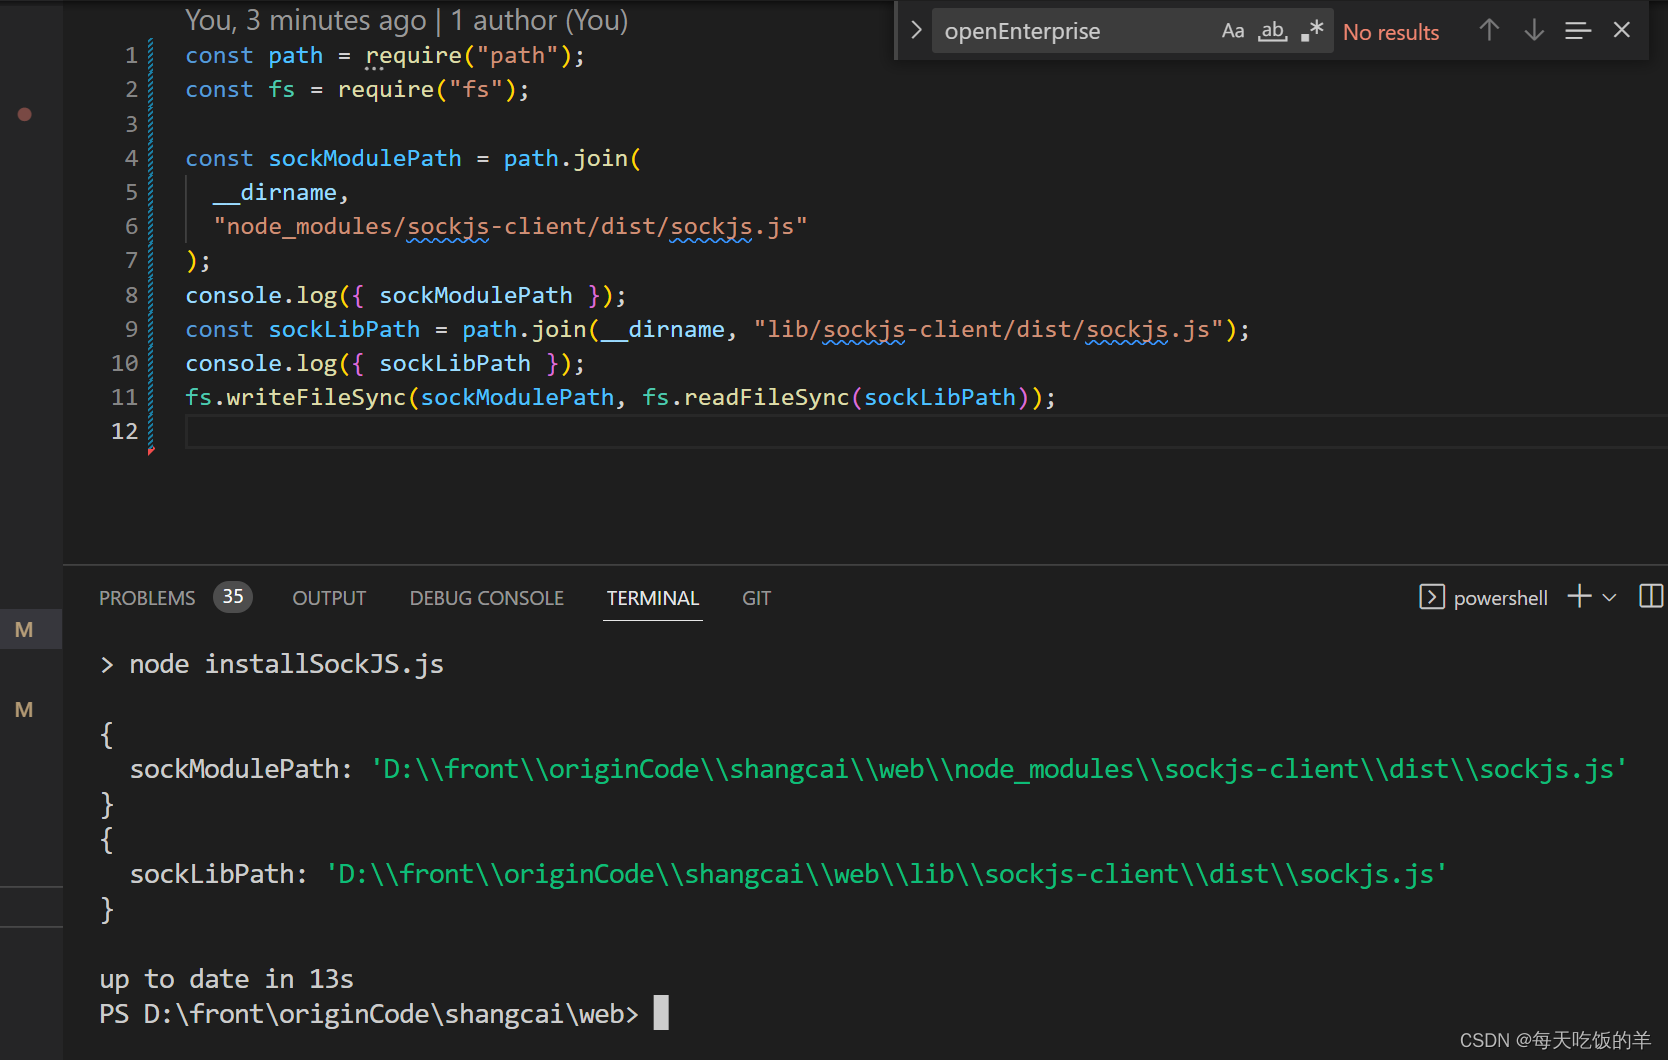This screenshot has width=1668, height=1060.
Task: Switch to the DEBUG CONSOLE tab
Action: [x=486, y=597]
